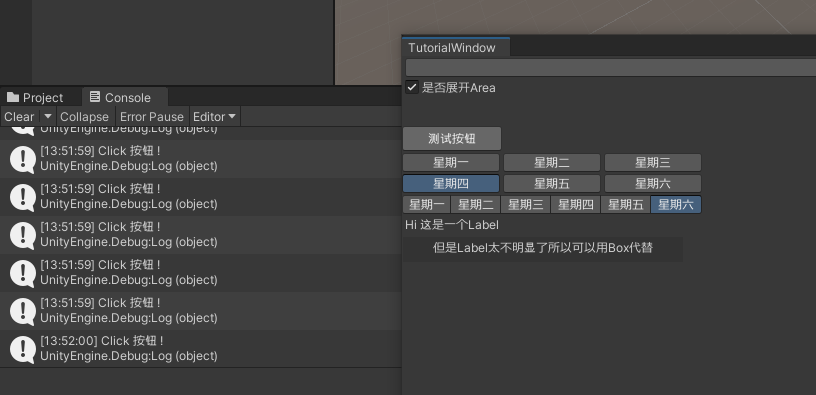Choose 星期四 in the single-row toolbar strip

click(576, 205)
